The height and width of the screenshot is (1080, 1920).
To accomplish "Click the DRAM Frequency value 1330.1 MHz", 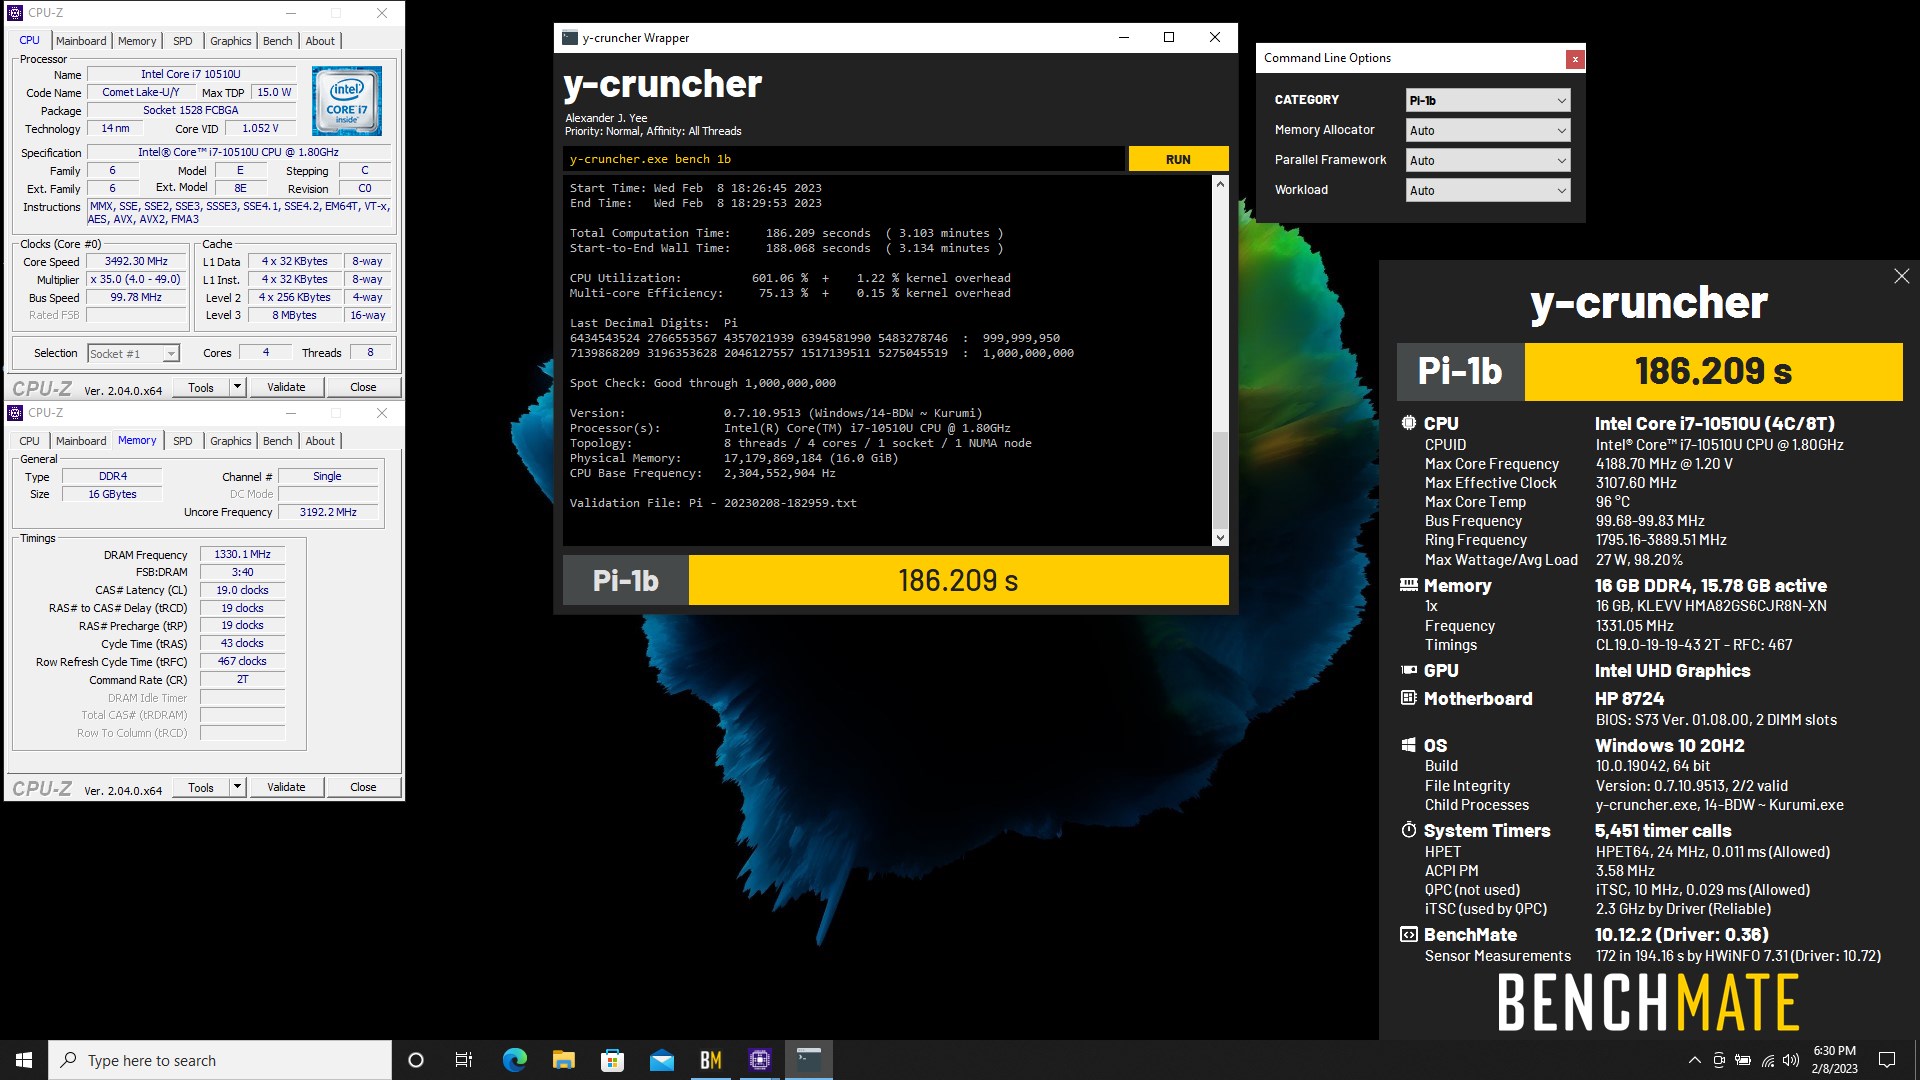I will pos(242,554).
